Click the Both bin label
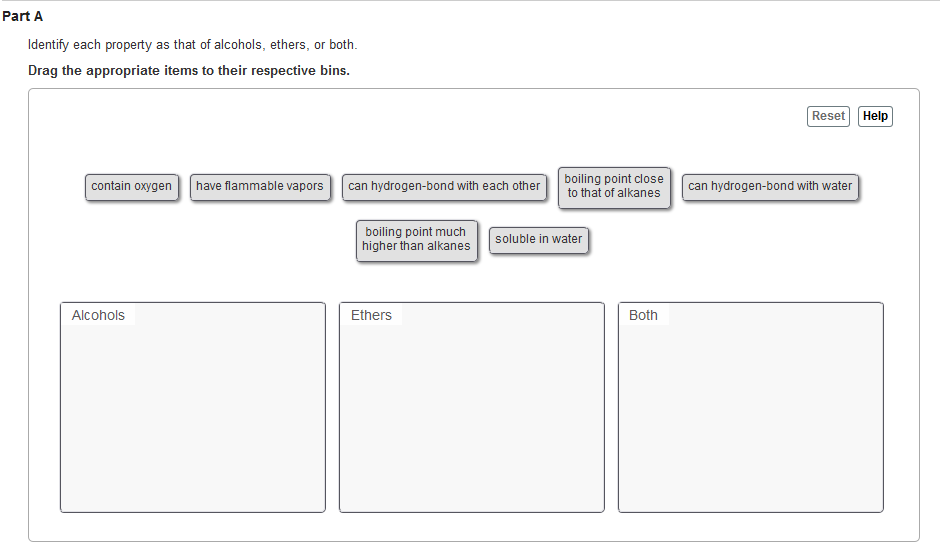 tap(643, 315)
